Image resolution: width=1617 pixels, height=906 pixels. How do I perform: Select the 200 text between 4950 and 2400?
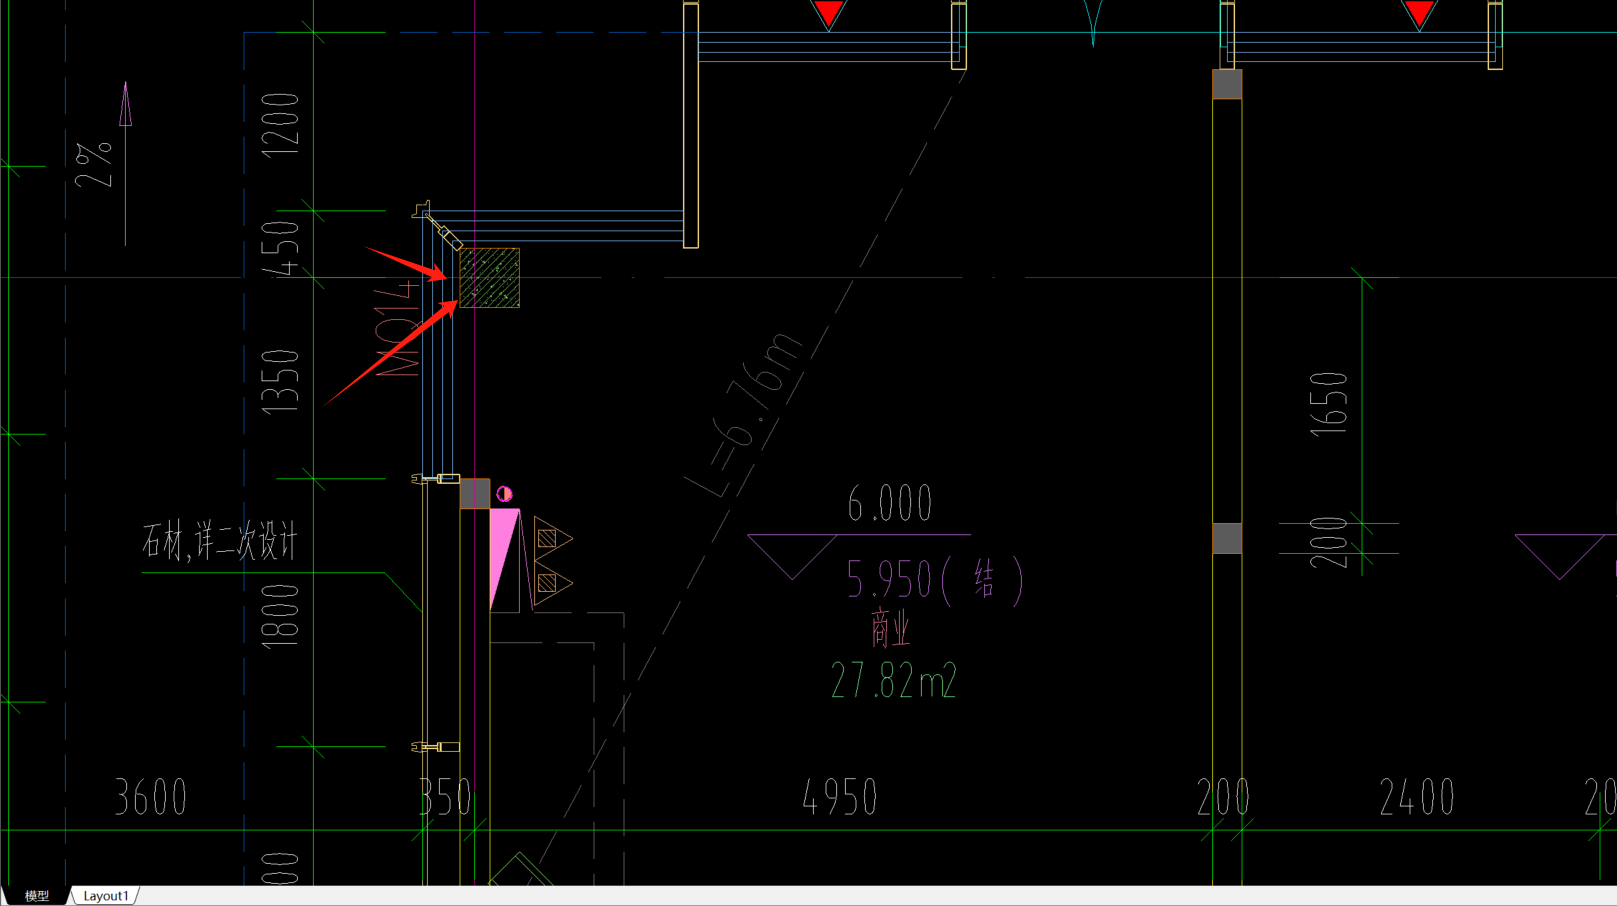click(x=1223, y=798)
